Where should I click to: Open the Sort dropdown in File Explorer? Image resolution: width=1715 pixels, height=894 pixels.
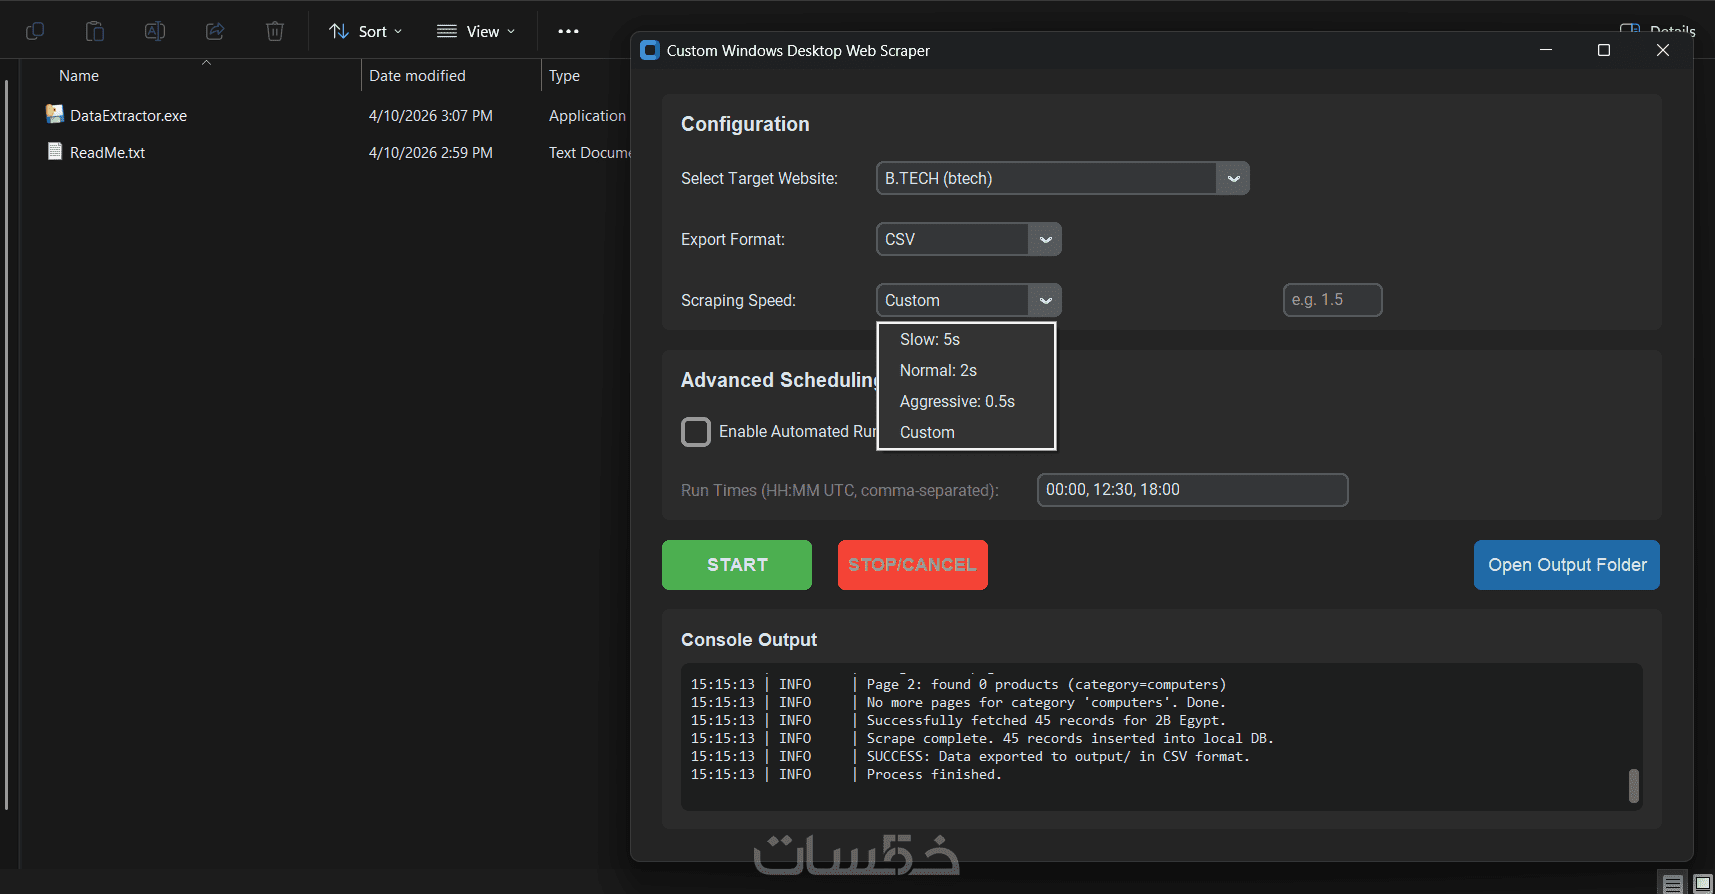coord(366,31)
